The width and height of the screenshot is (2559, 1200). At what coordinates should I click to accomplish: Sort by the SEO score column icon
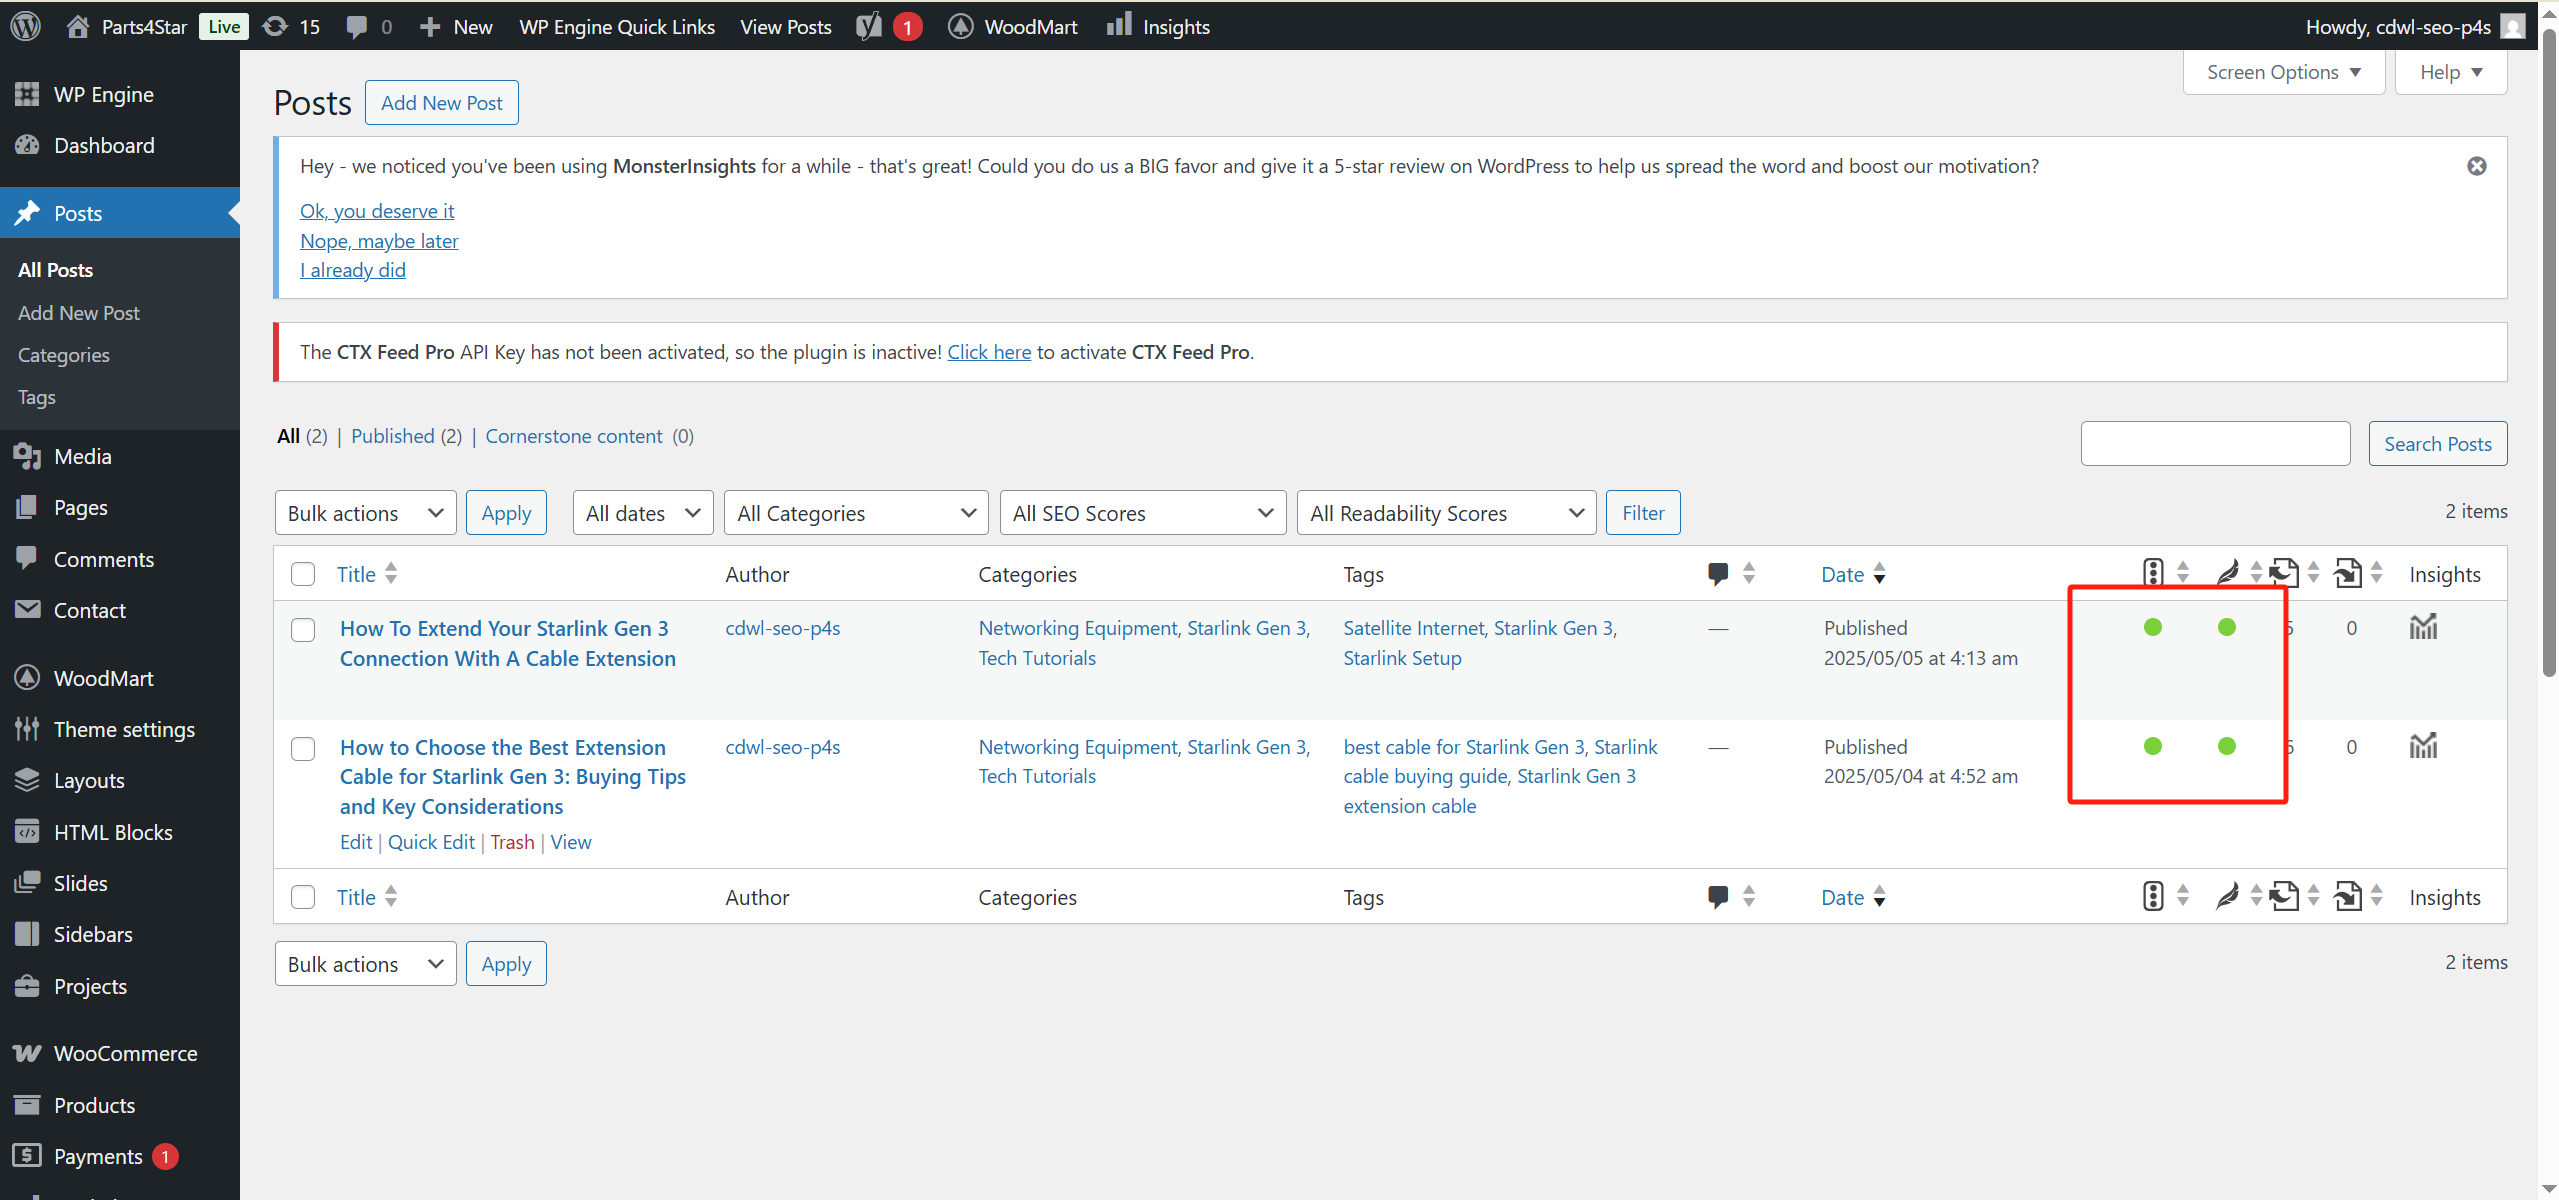point(2153,573)
